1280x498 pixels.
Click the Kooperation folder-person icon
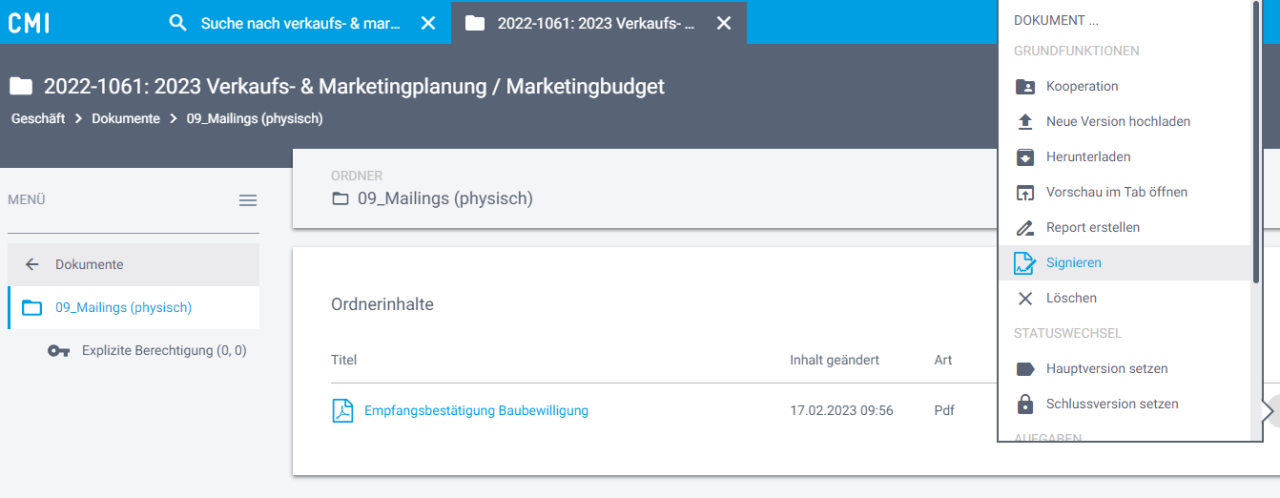[1025, 86]
